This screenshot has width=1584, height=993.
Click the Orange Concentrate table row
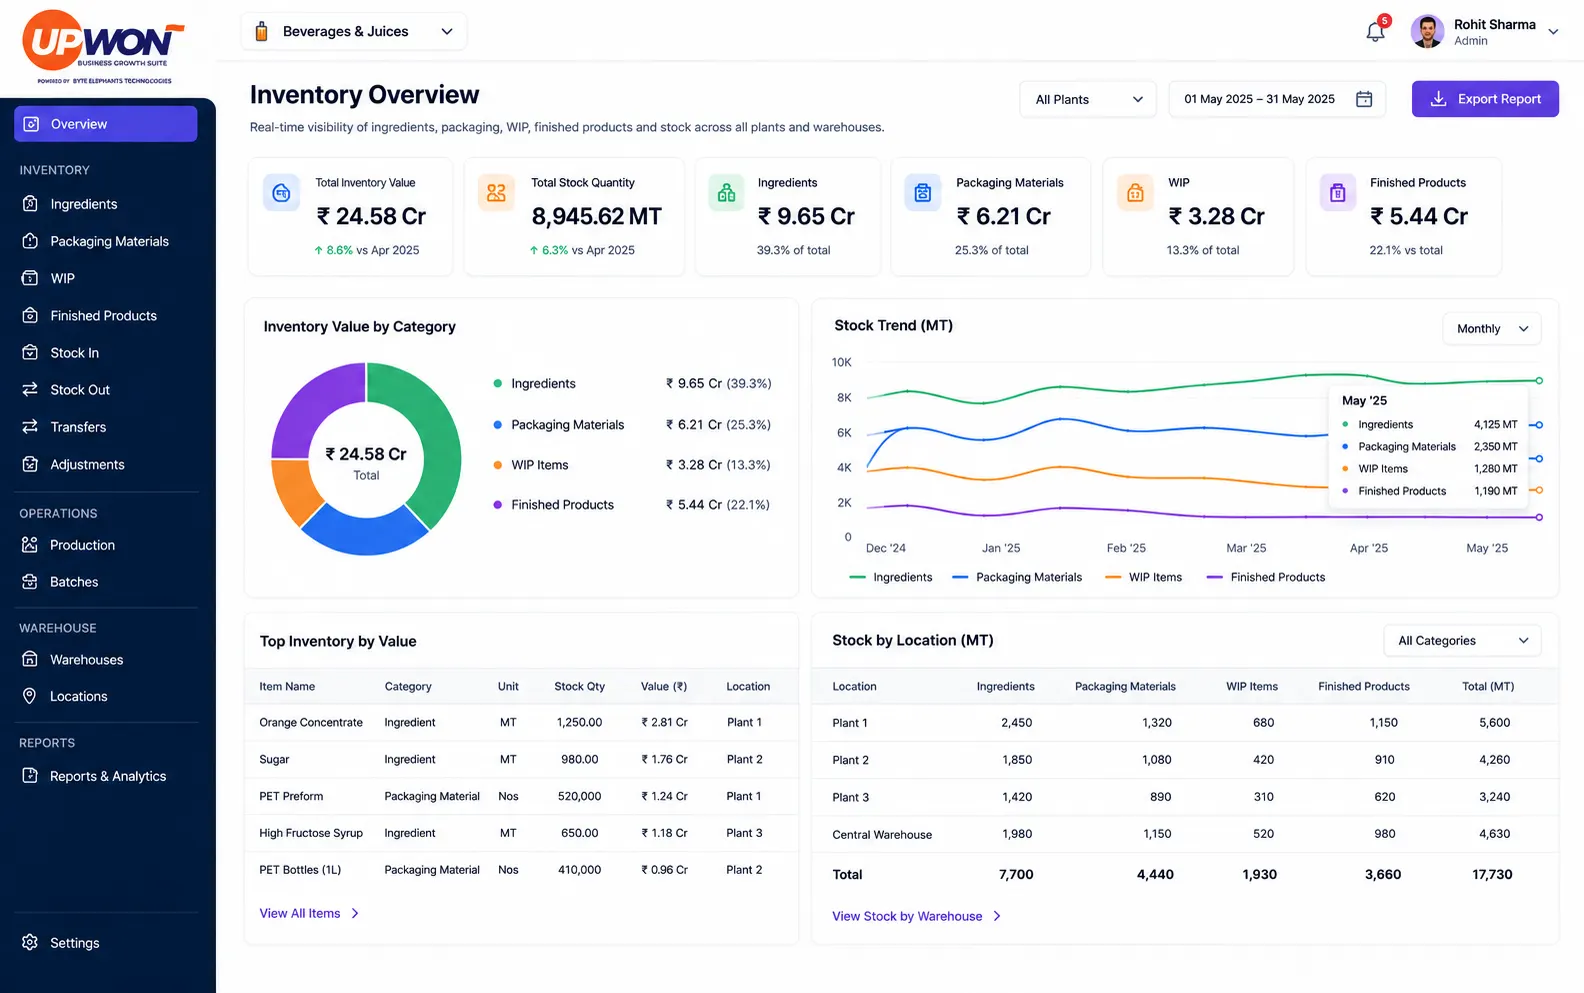click(521, 722)
